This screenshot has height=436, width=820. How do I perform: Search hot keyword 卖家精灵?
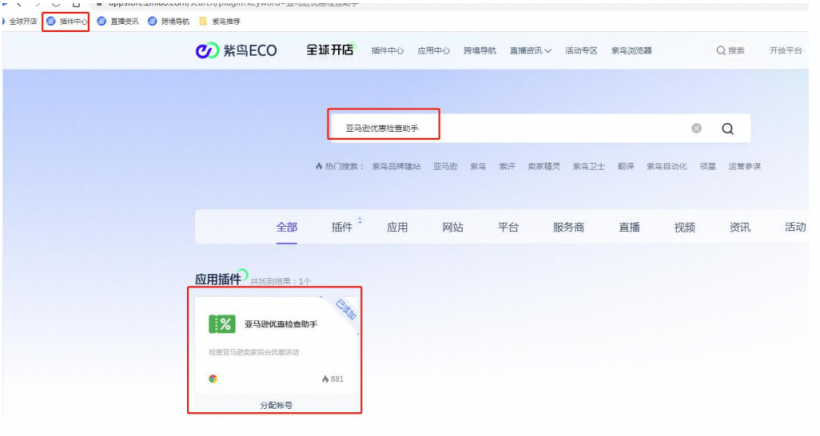[544, 166]
